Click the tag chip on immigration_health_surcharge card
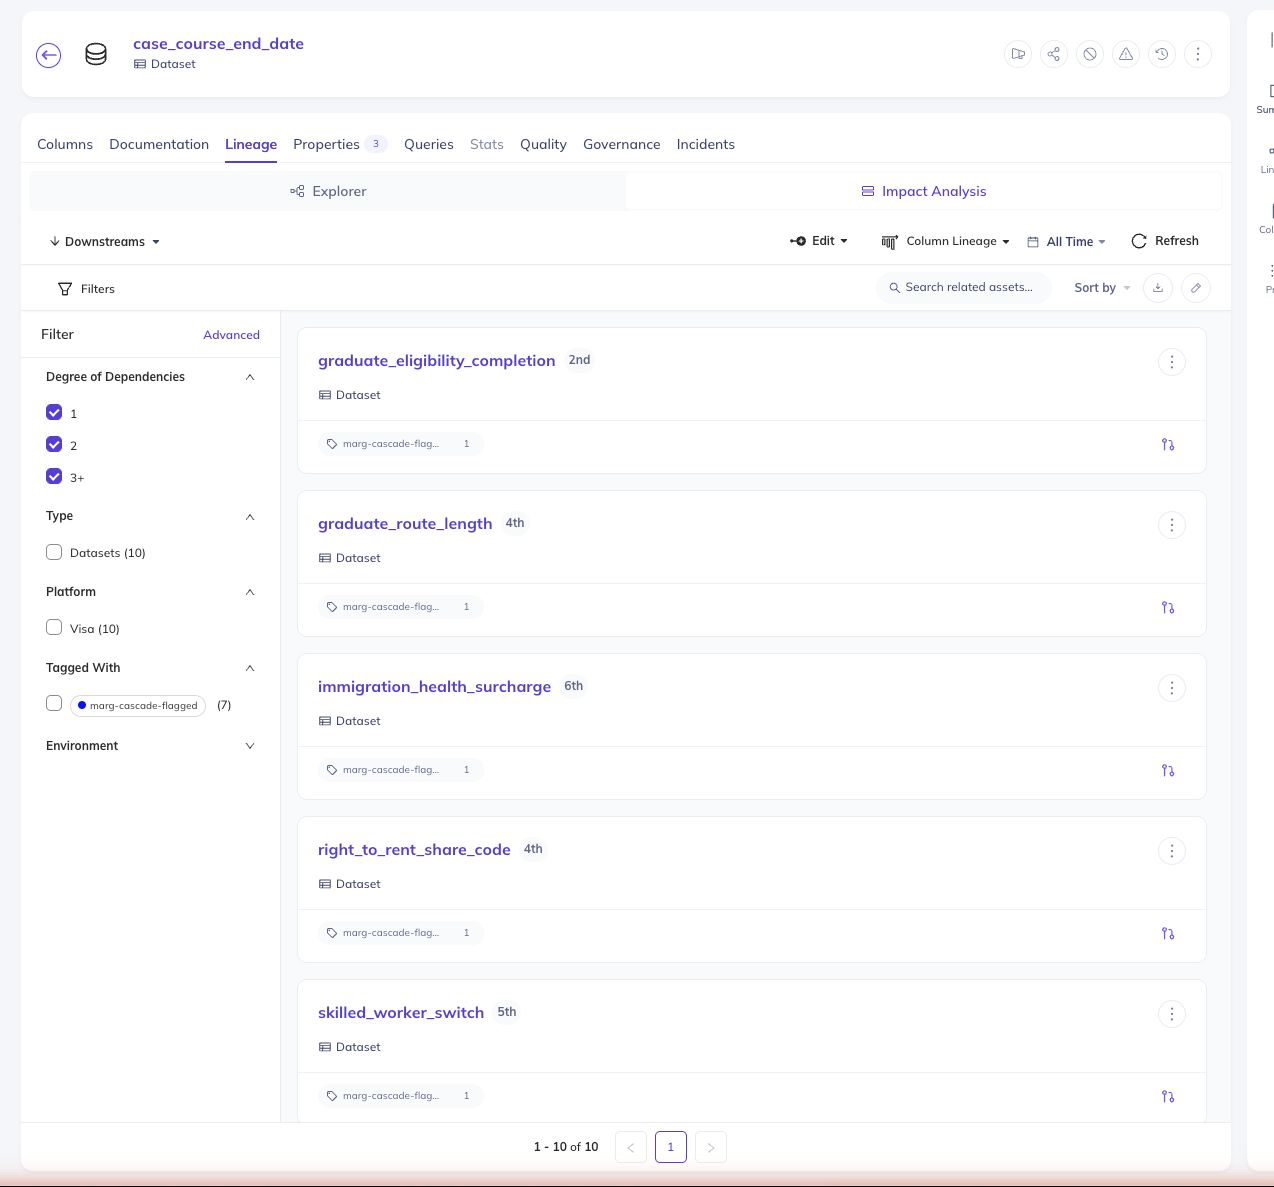 (x=400, y=770)
